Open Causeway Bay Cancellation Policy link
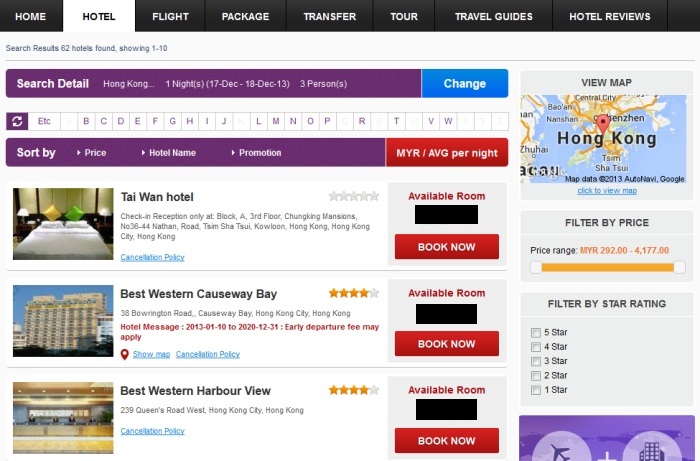The width and height of the screenshot is (700, 461). pyautogui.click(x=208, y=354)
